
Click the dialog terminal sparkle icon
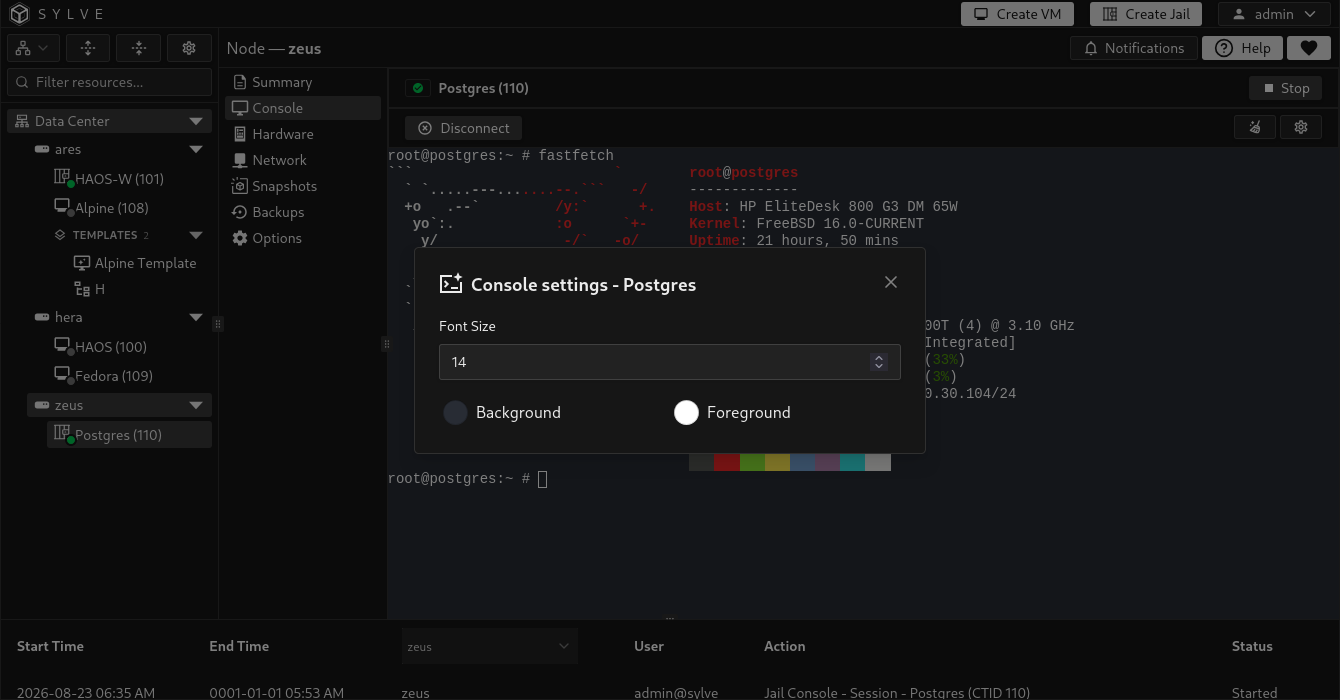pyautogui.click(x=451, y=284)
